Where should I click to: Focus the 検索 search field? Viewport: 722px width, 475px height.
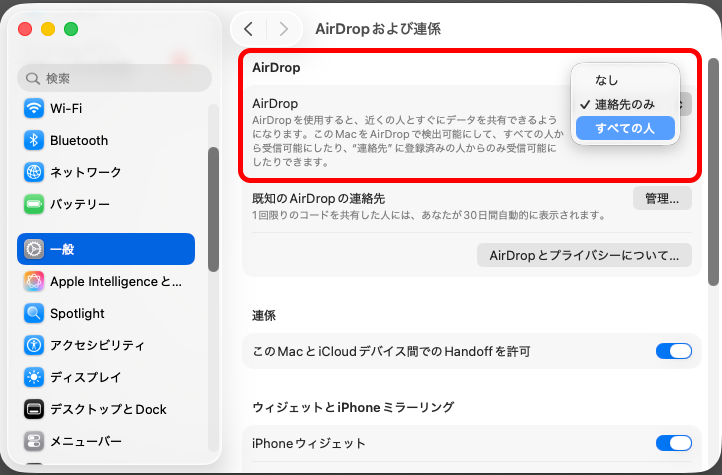(114, 78)
